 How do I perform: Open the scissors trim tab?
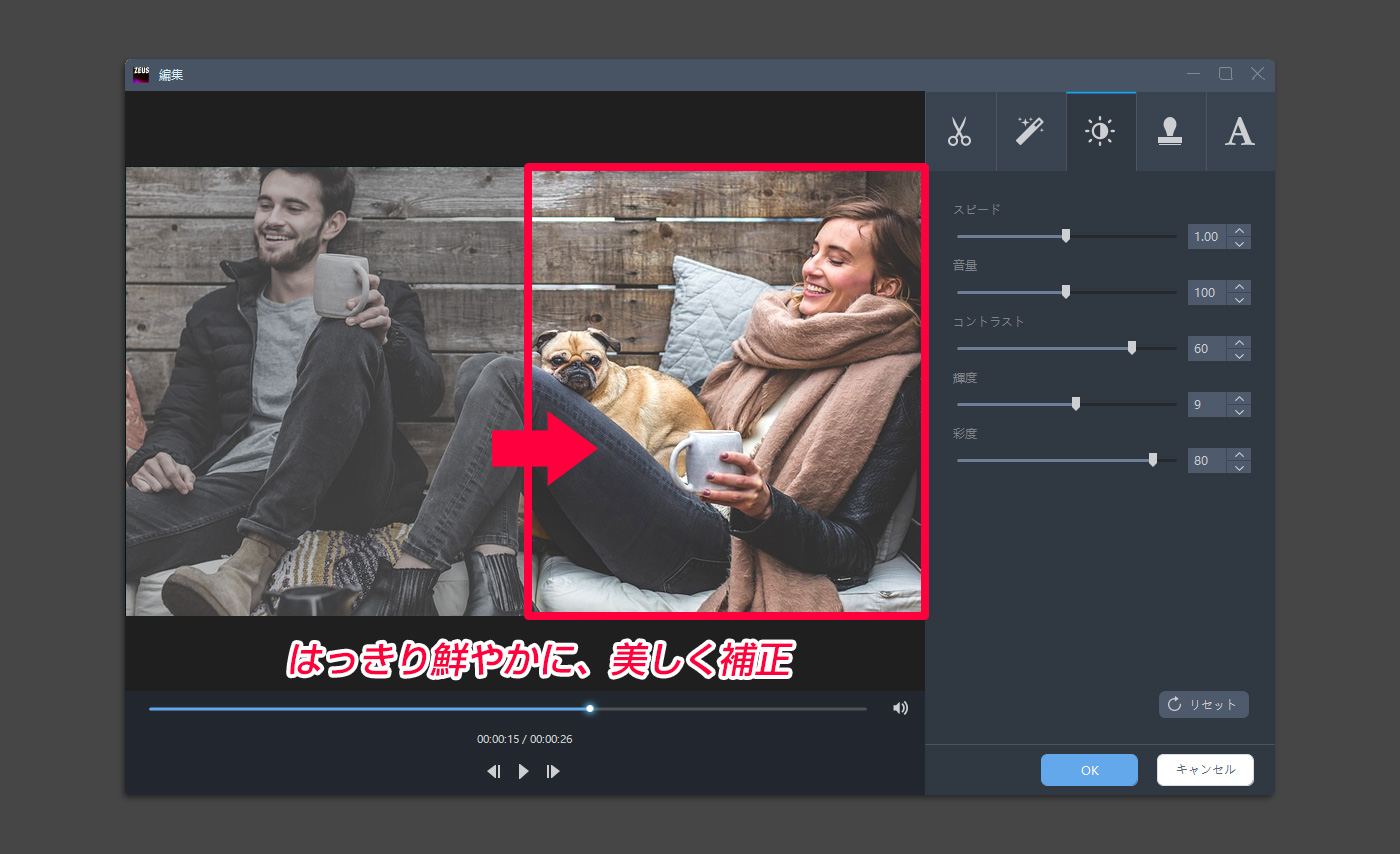click(x=960, y=132)
